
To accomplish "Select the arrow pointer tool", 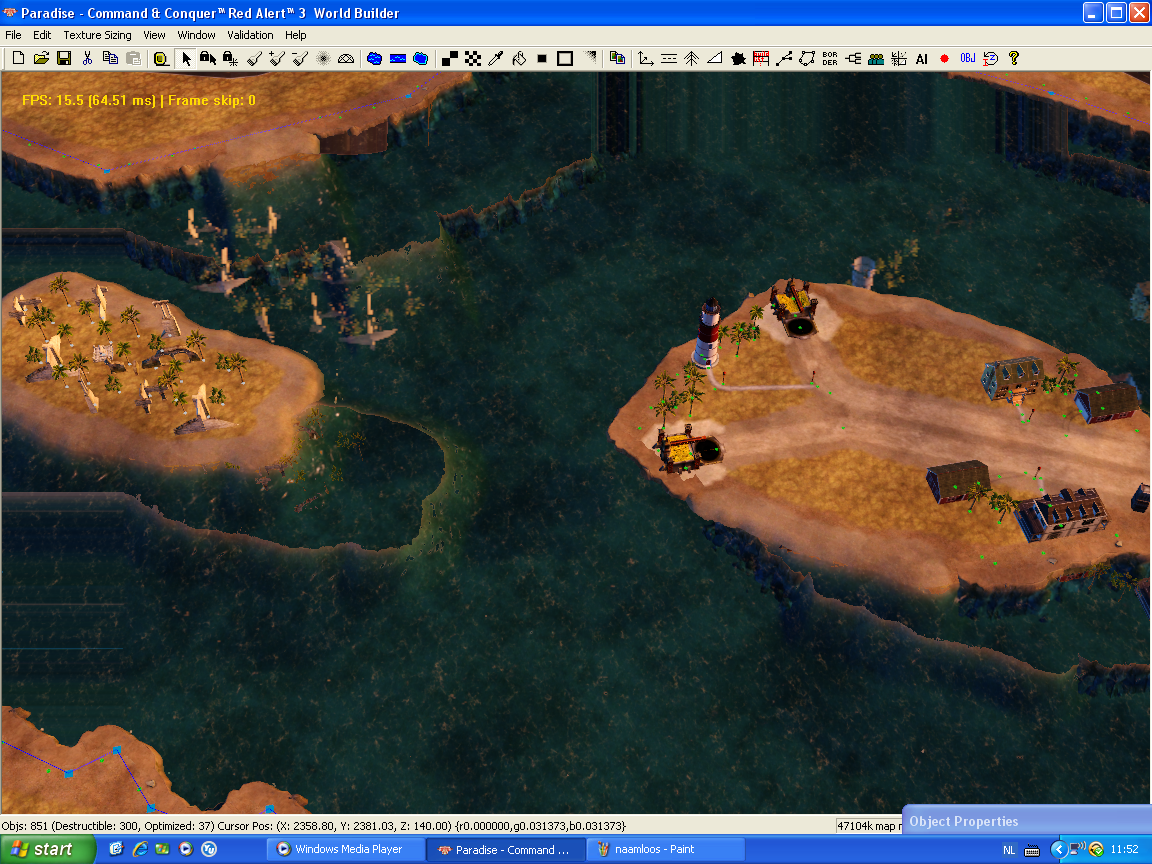I will point(185,58).
